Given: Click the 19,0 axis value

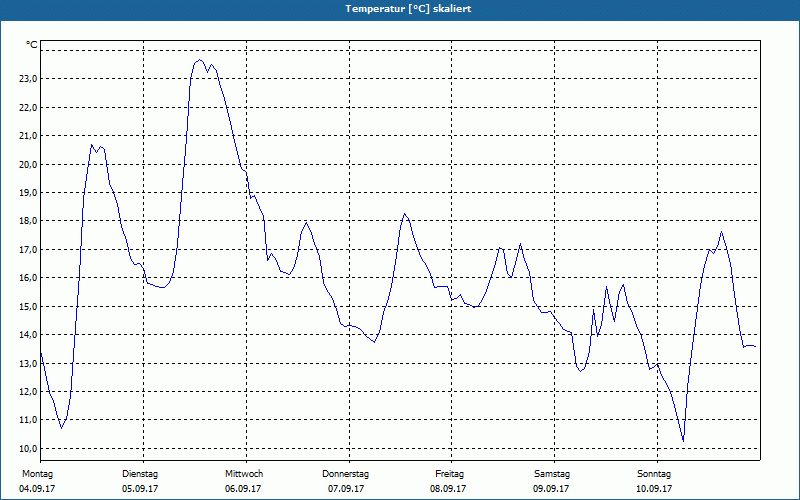Looking at the screenshot, I should click(x=29, y=192).
